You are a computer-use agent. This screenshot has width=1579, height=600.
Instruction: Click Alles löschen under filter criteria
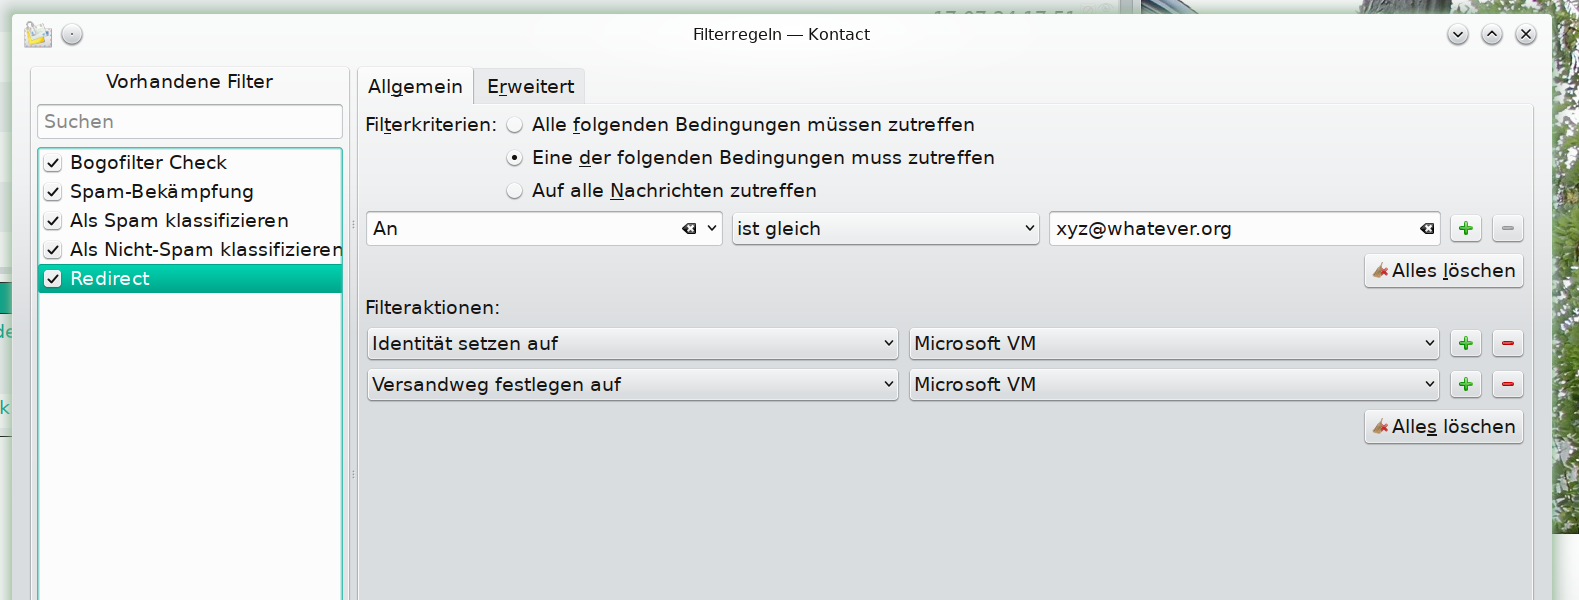coord(1444,270)
